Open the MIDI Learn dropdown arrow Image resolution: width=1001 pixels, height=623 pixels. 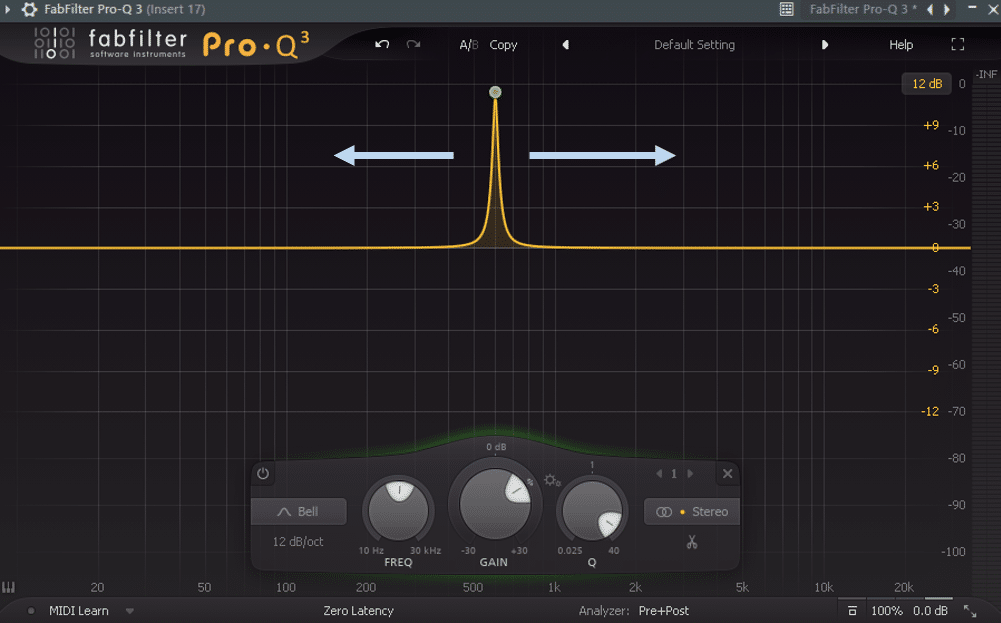[x=130, y=612]
